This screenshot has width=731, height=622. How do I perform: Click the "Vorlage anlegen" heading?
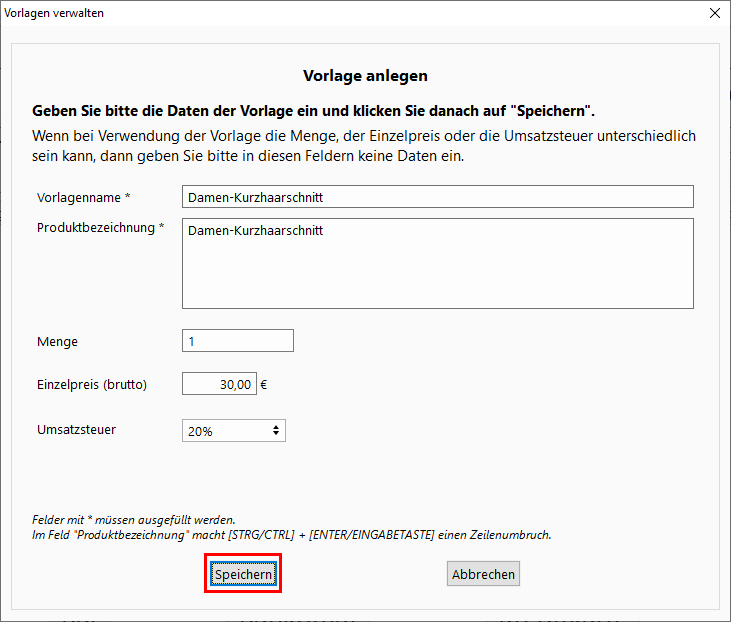point(365,75)
